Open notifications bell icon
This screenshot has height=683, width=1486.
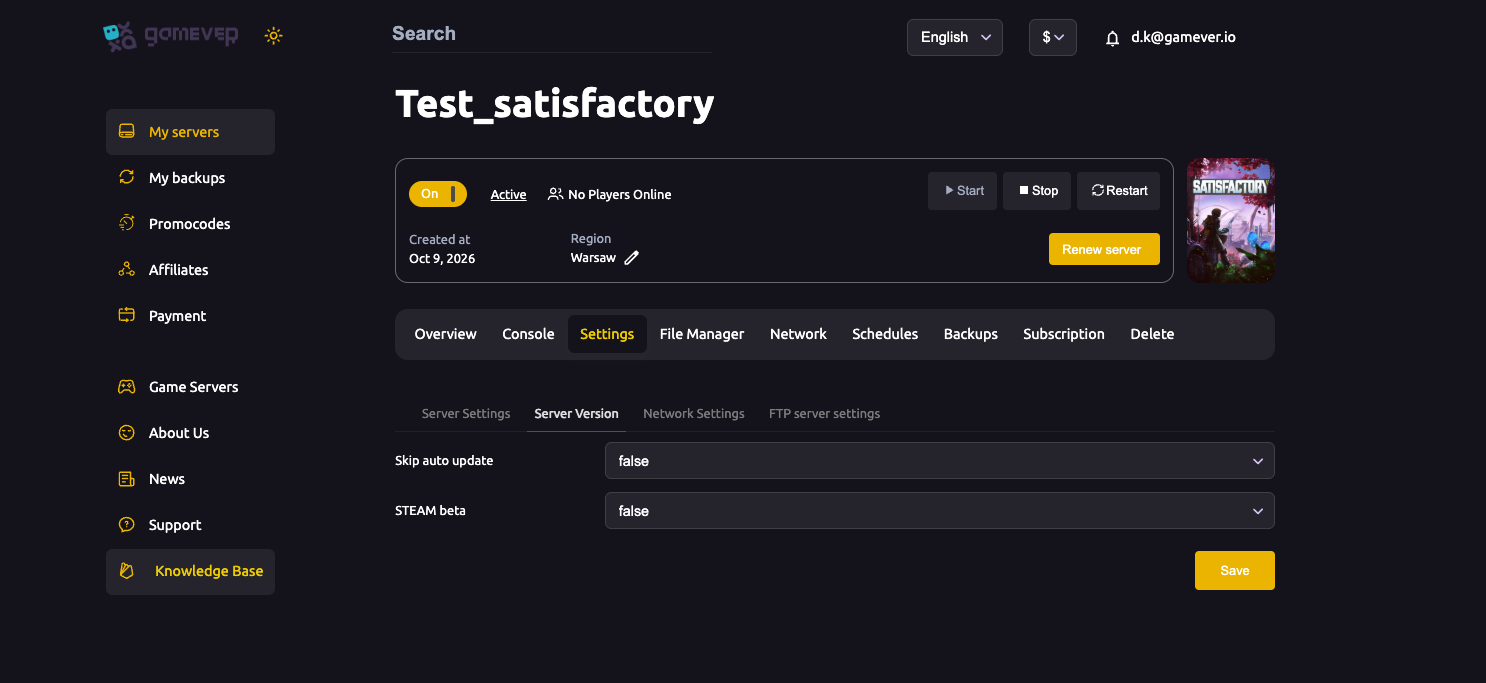coord(1112,38)
